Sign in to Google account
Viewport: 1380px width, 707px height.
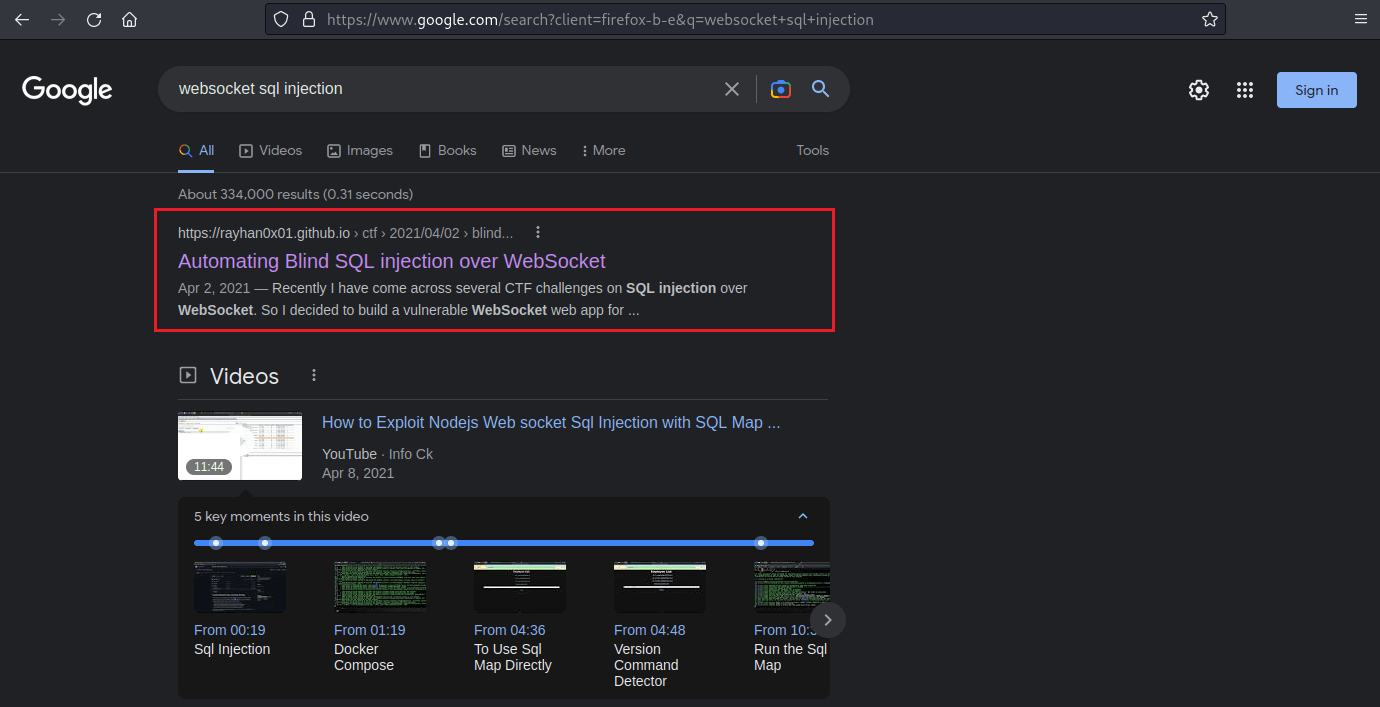coord(1316,90)
